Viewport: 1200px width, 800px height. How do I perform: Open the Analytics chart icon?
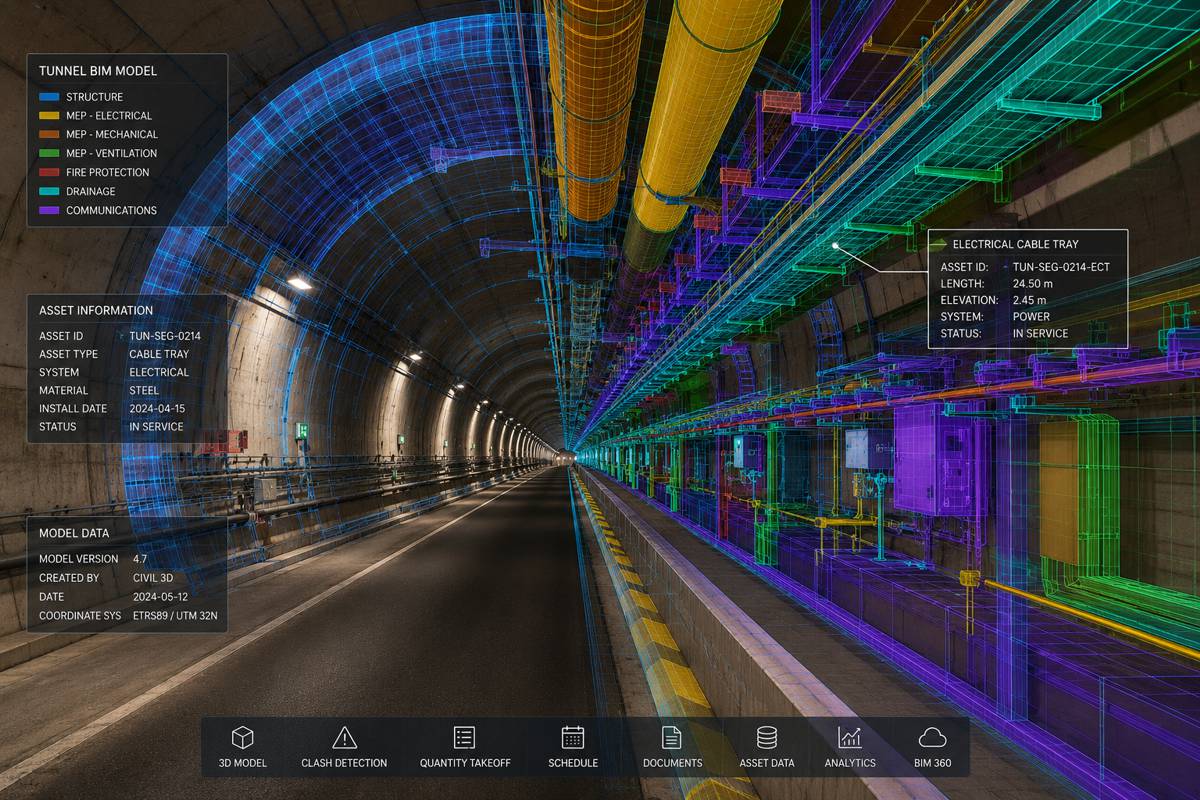850,738
